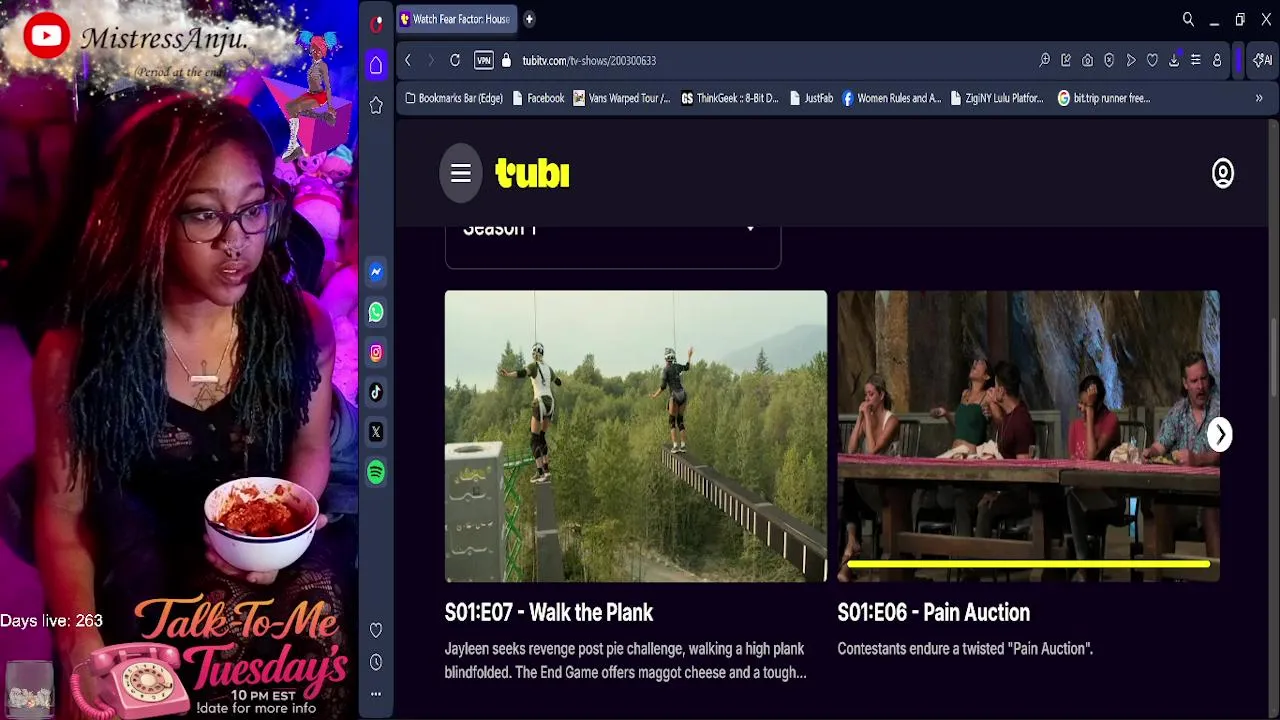Open the Tubi hamburger menu
The width and height of the screenshot is (1280, 720).
coord(461,174)
